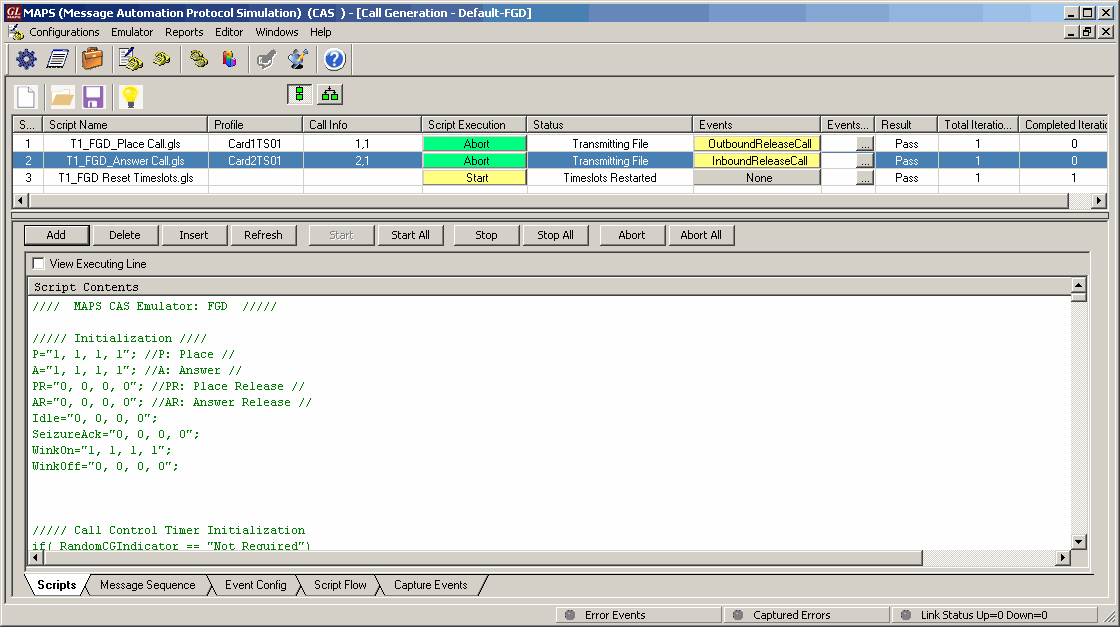
Task: Start the T1_FGD Reset Timeslots.gls script
Action: click(475, 178)
